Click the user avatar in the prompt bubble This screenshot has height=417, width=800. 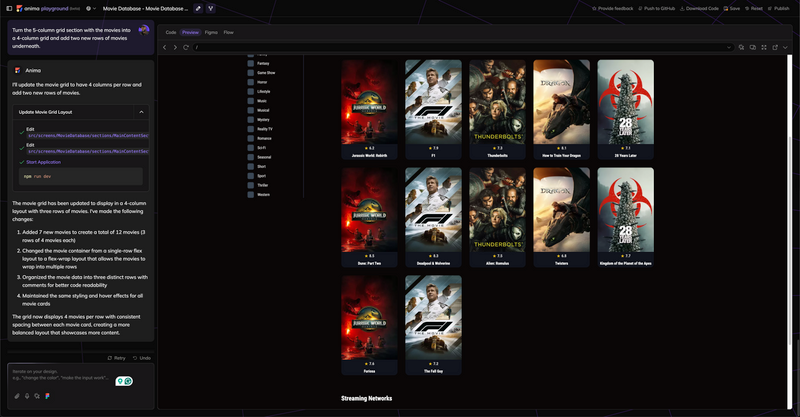click(144, 30)
